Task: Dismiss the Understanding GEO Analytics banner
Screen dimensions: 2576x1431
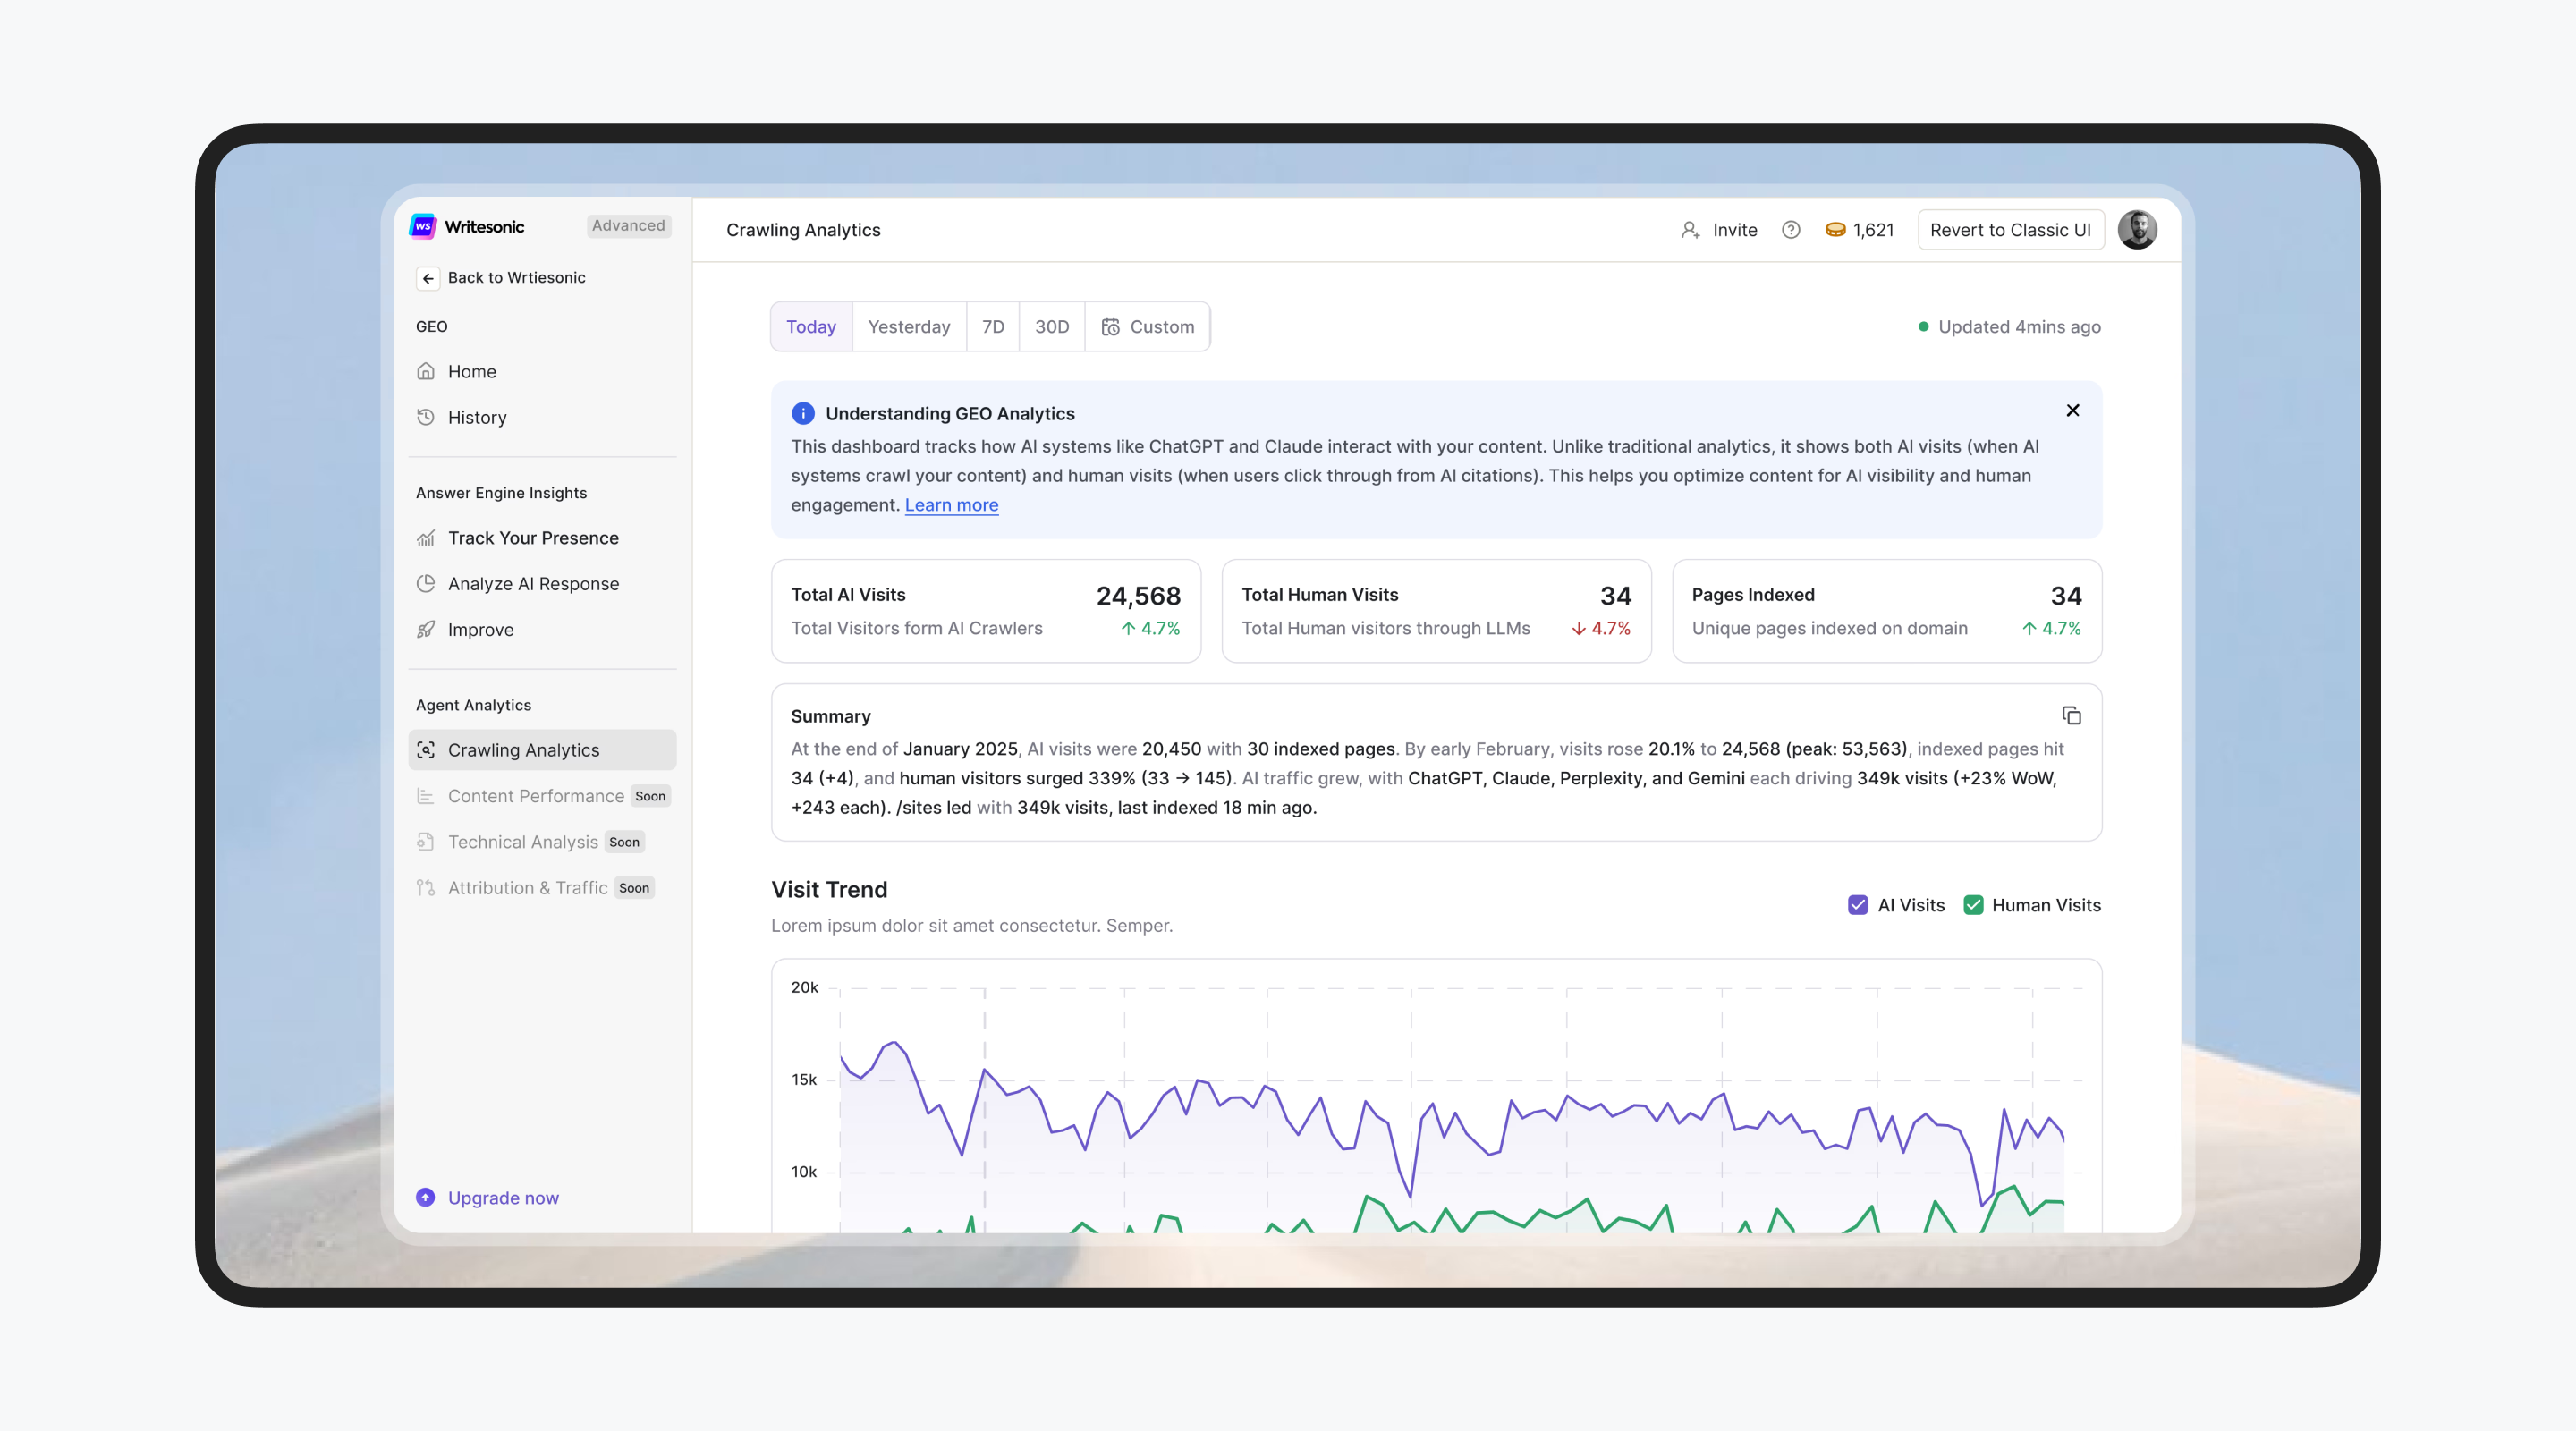Action: 2072,410
